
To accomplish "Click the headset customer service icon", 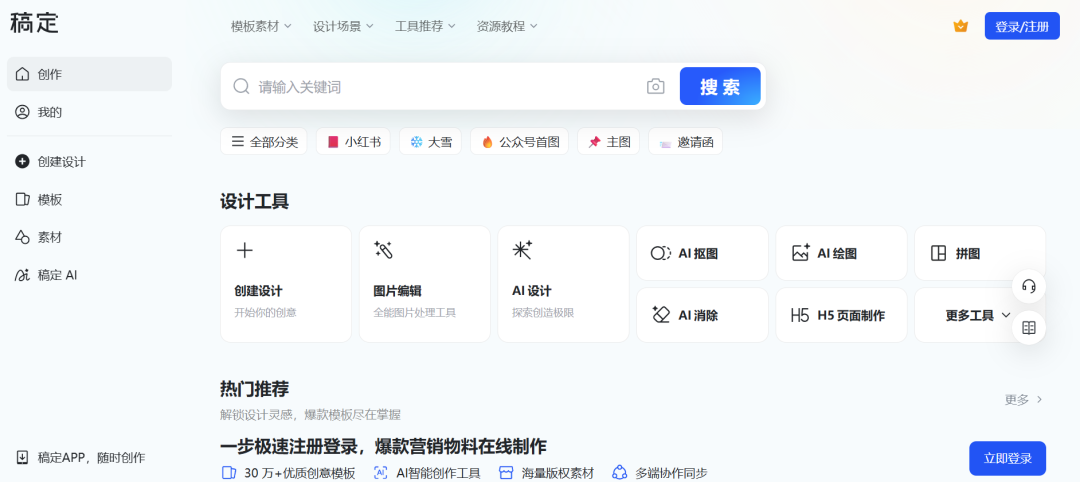I will [1029, 286].
